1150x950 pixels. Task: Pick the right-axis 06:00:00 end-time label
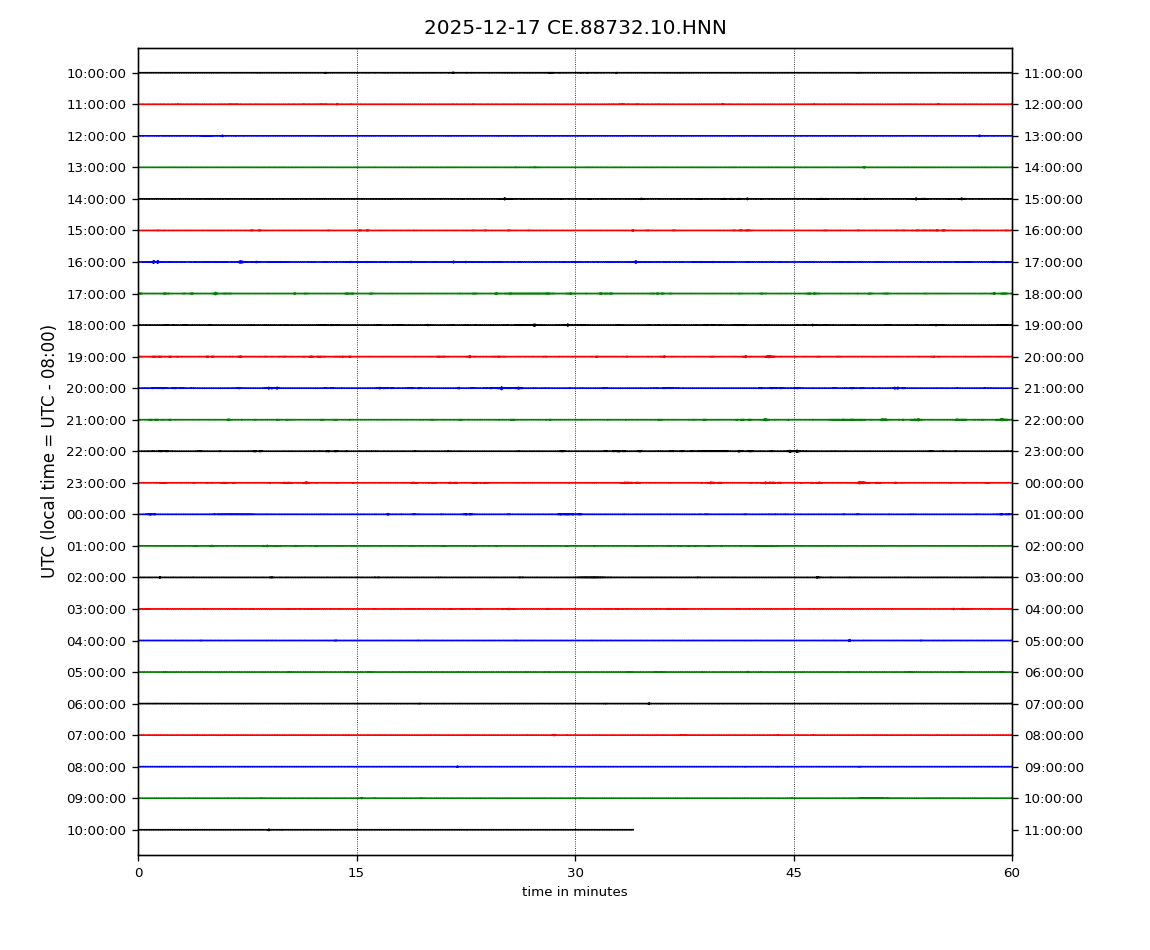tap(1053, 673)
